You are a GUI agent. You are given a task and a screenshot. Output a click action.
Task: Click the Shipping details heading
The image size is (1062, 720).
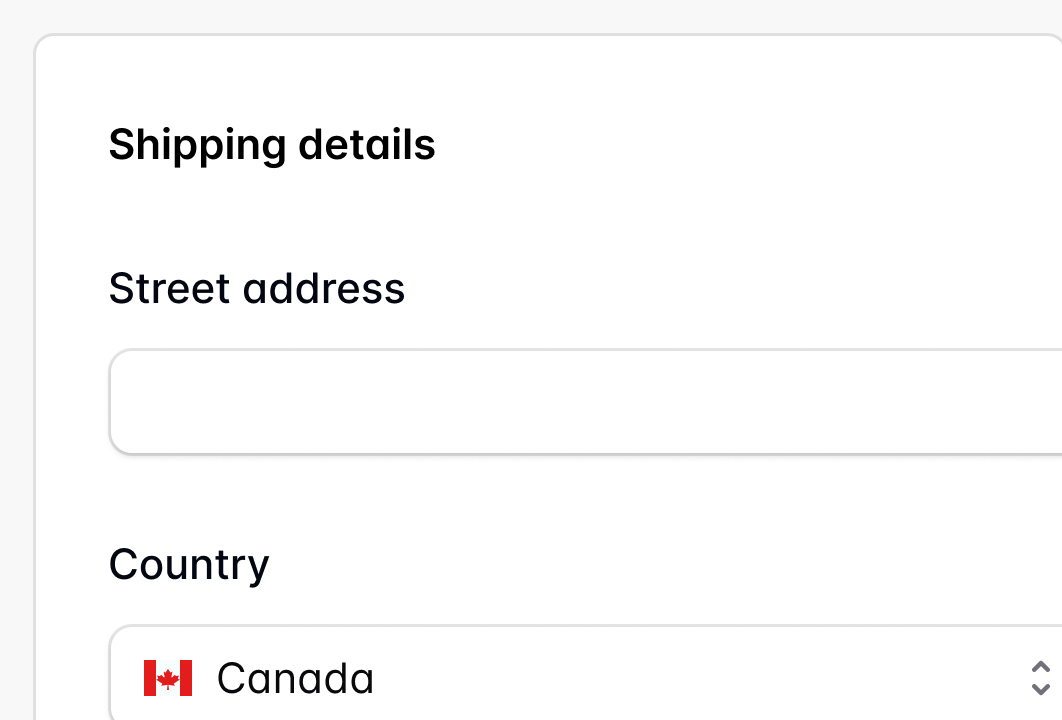click(x=272, y=145)
